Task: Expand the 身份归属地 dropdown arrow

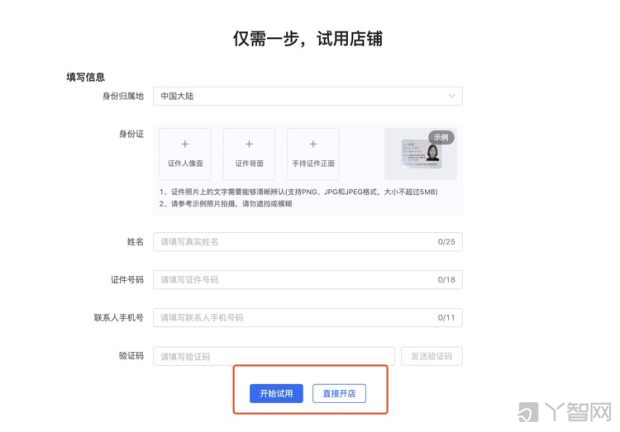Action: tap(452, 96)
